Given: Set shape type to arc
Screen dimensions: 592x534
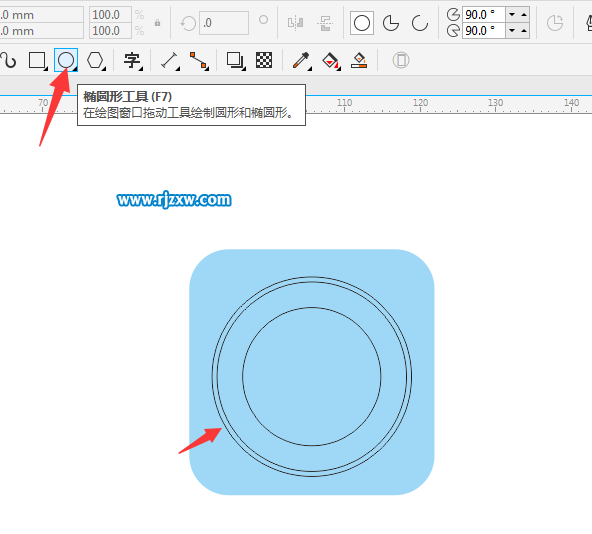Looking at the screenshot, I should tap(419, 23).
